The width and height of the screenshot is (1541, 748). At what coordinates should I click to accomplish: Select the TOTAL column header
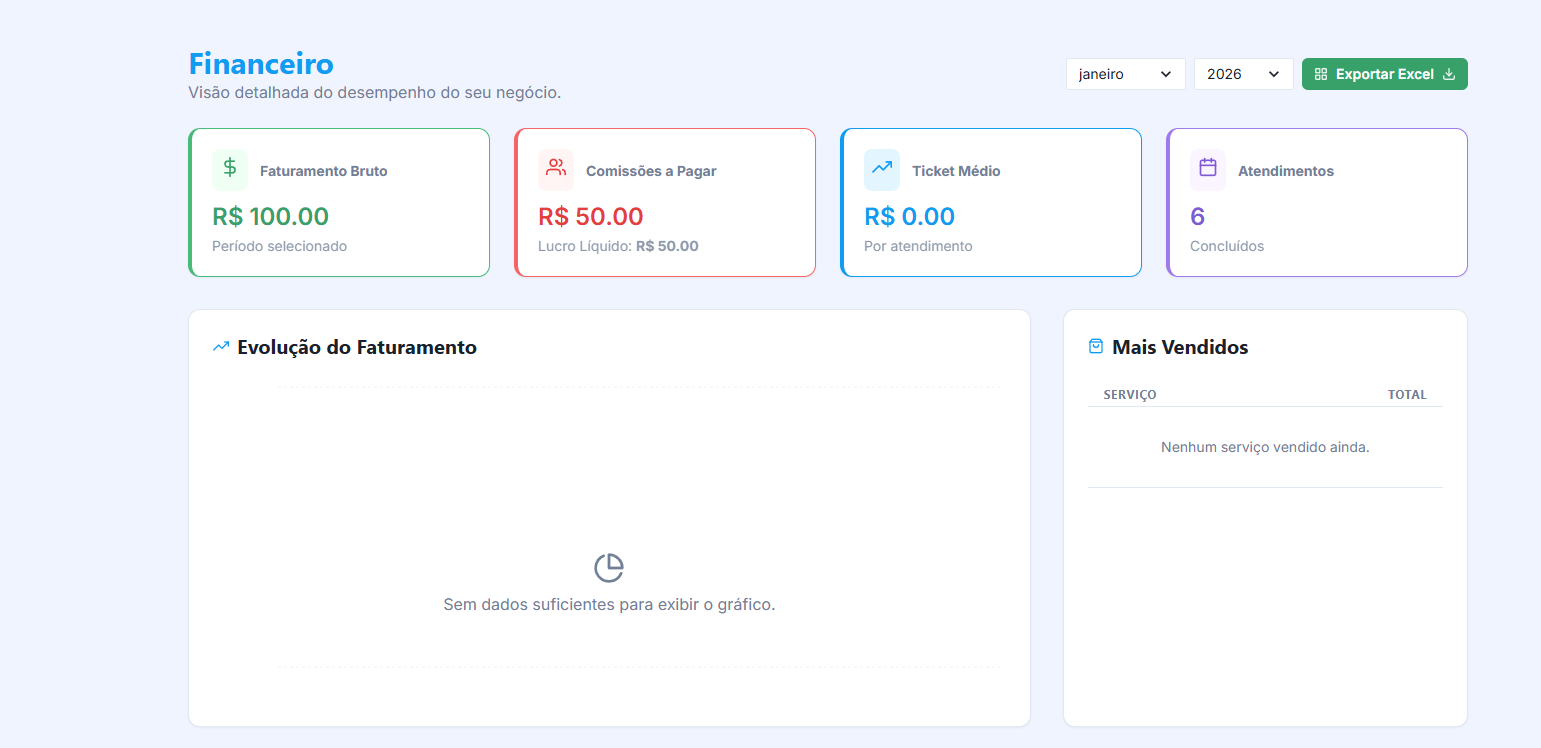click(x=1407, y=394)
